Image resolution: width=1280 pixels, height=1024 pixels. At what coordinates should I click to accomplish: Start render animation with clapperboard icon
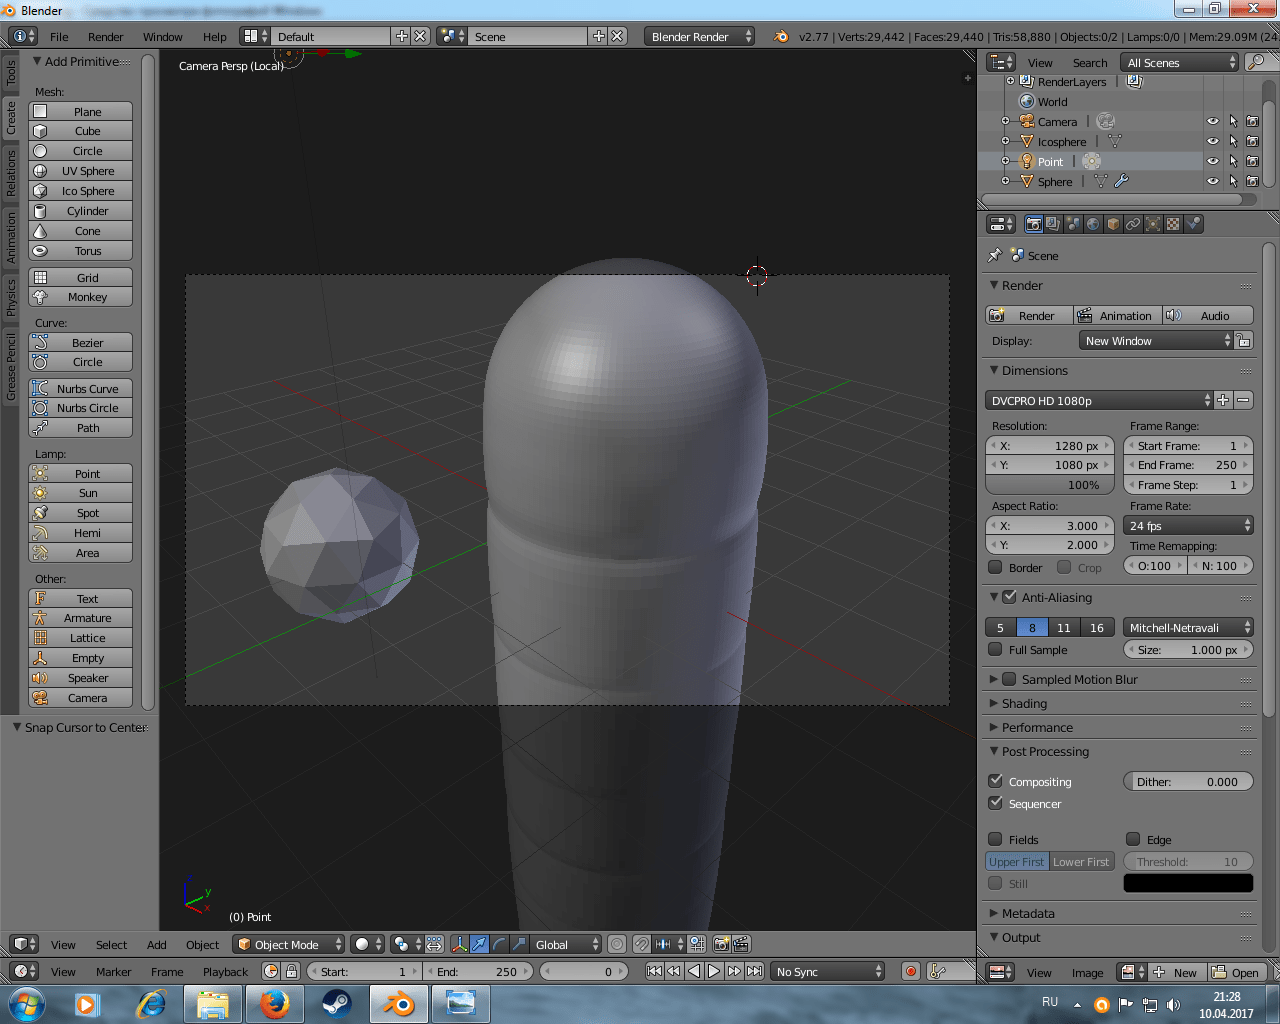pyautogui.click(x=740, y=943)
